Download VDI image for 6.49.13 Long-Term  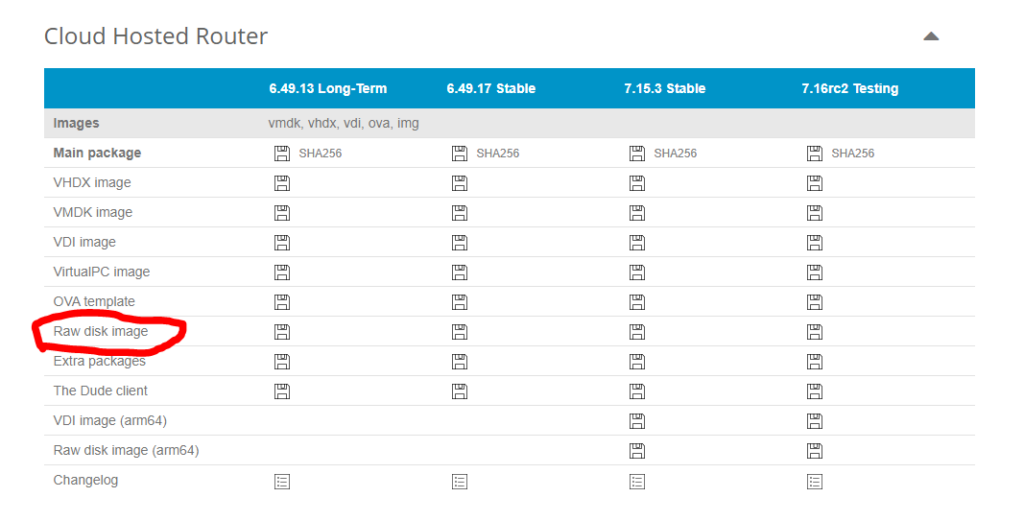[x=282, y=243]
